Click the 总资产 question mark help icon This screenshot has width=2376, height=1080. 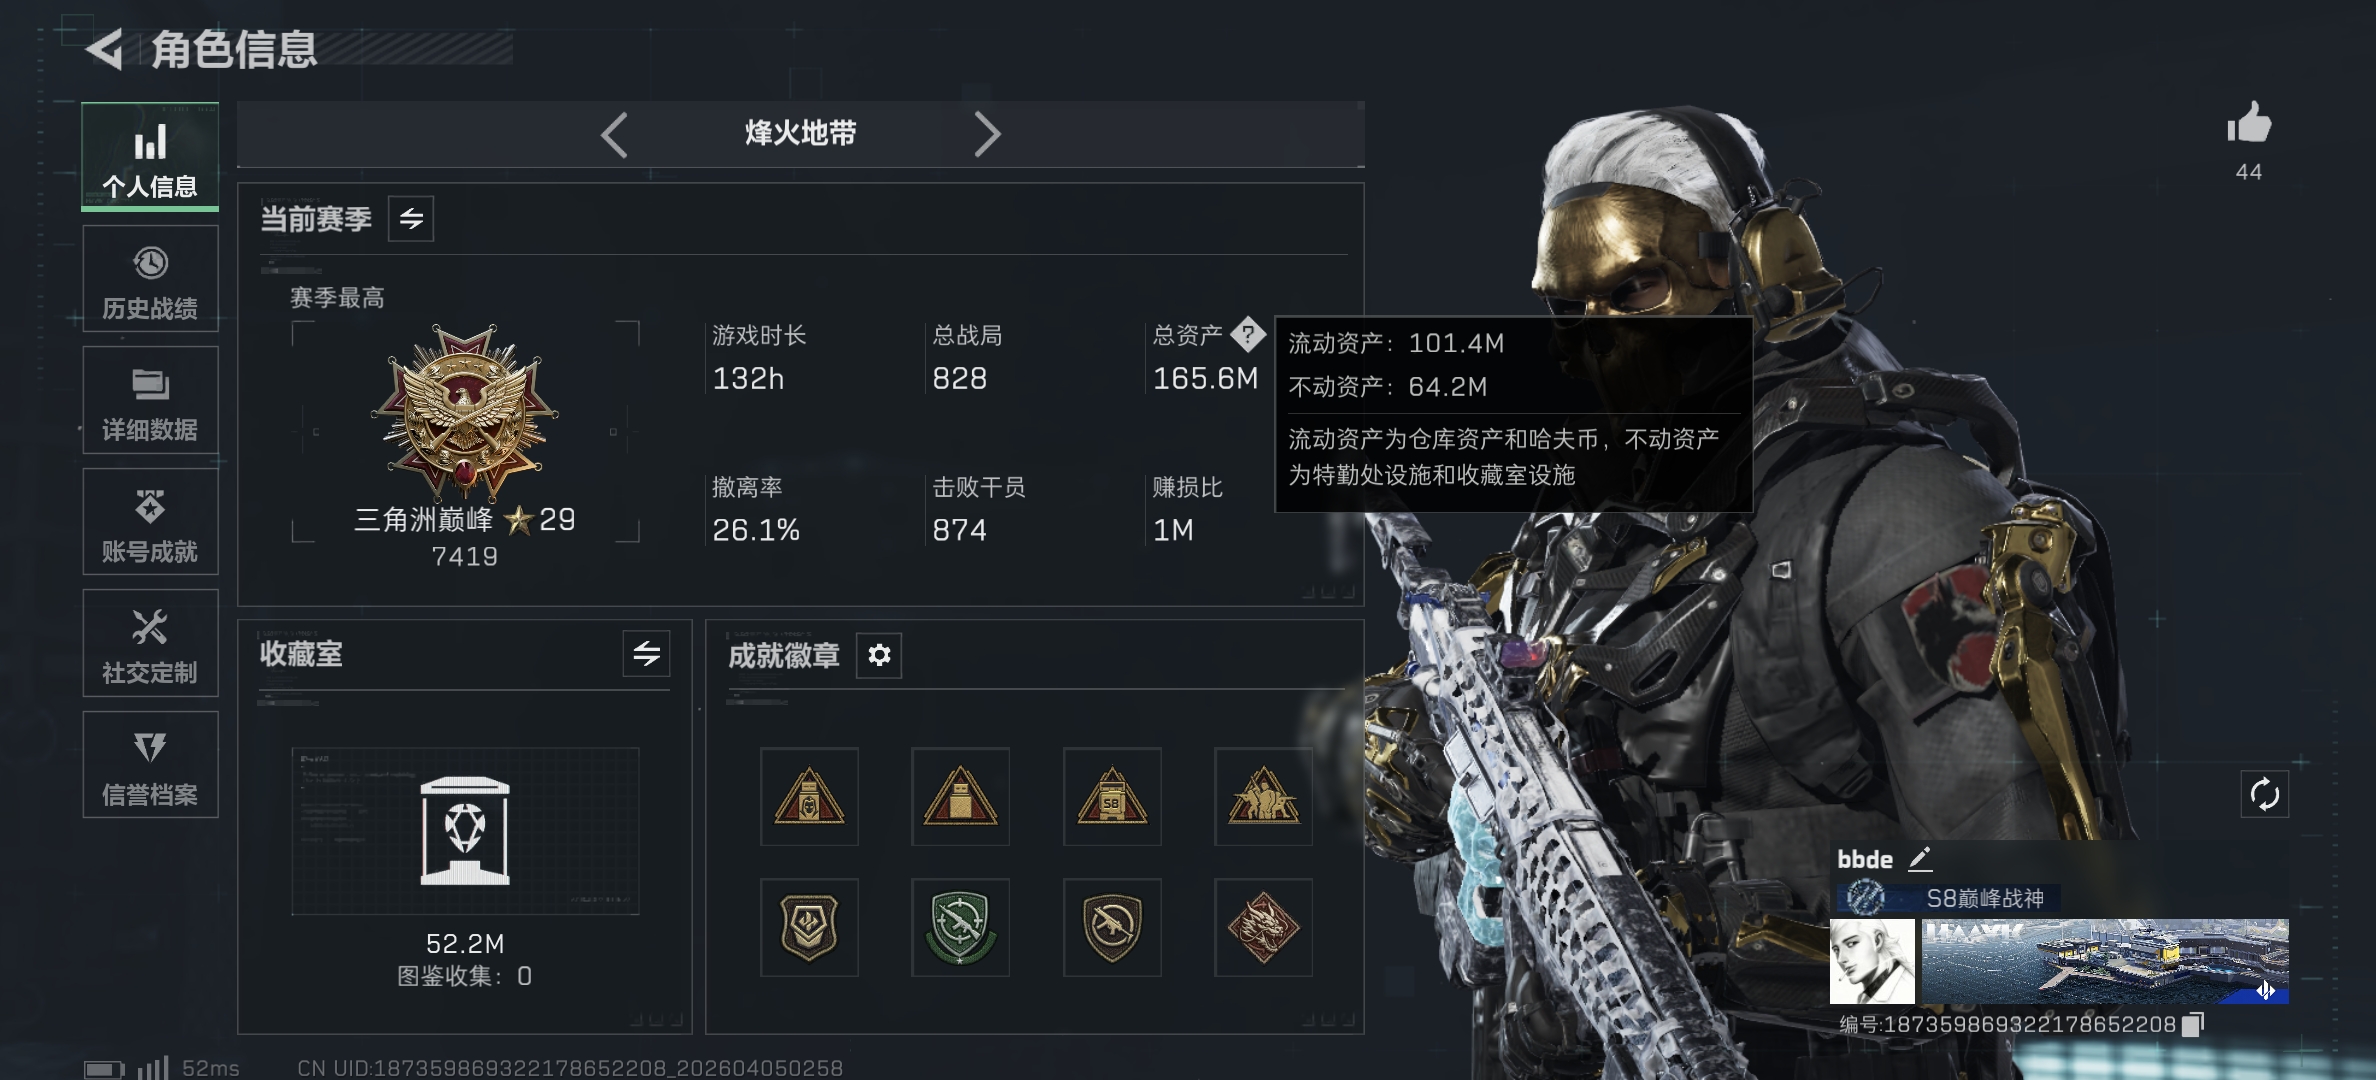tap(1248, 334)
